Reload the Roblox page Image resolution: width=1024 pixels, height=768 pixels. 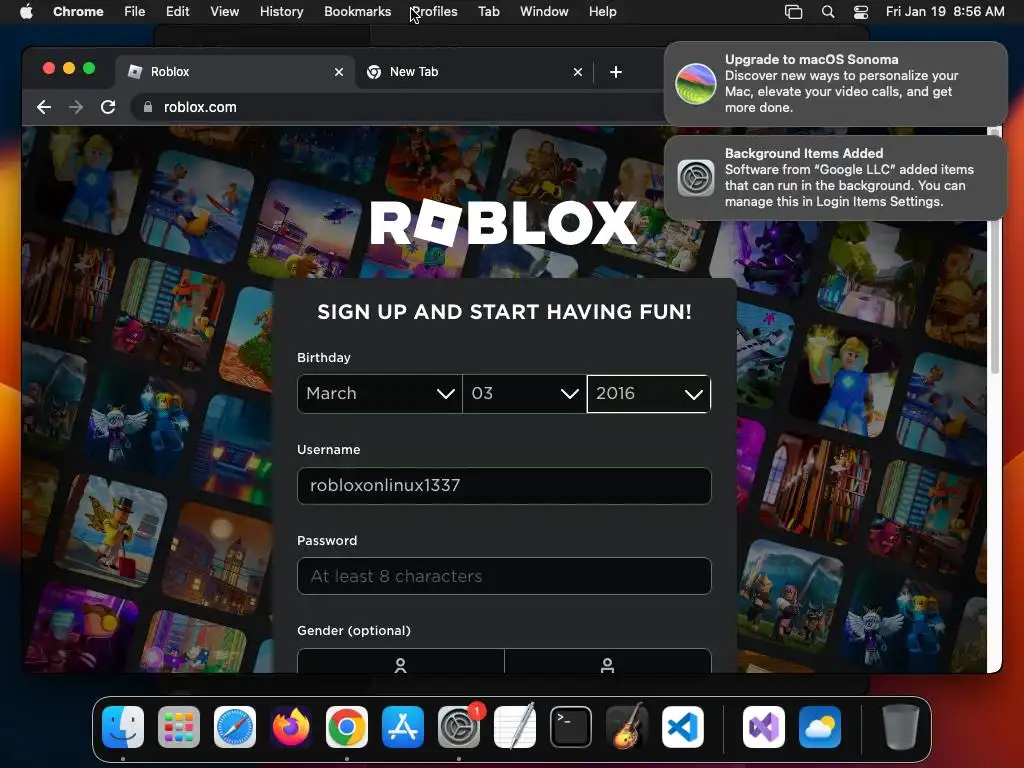click(x=108, y=107)
